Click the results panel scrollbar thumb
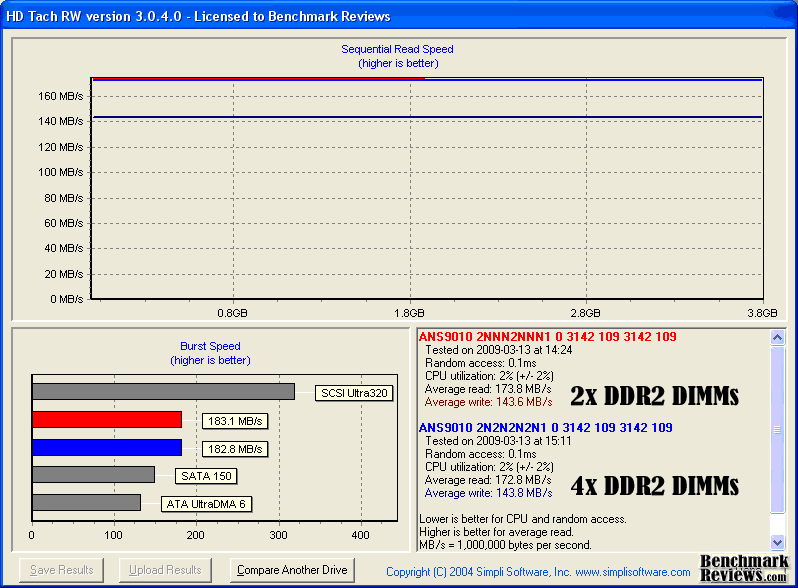Image resolution: width=798 pixels, height=588 pixels. pyautogui.click(x=777, y=429)
